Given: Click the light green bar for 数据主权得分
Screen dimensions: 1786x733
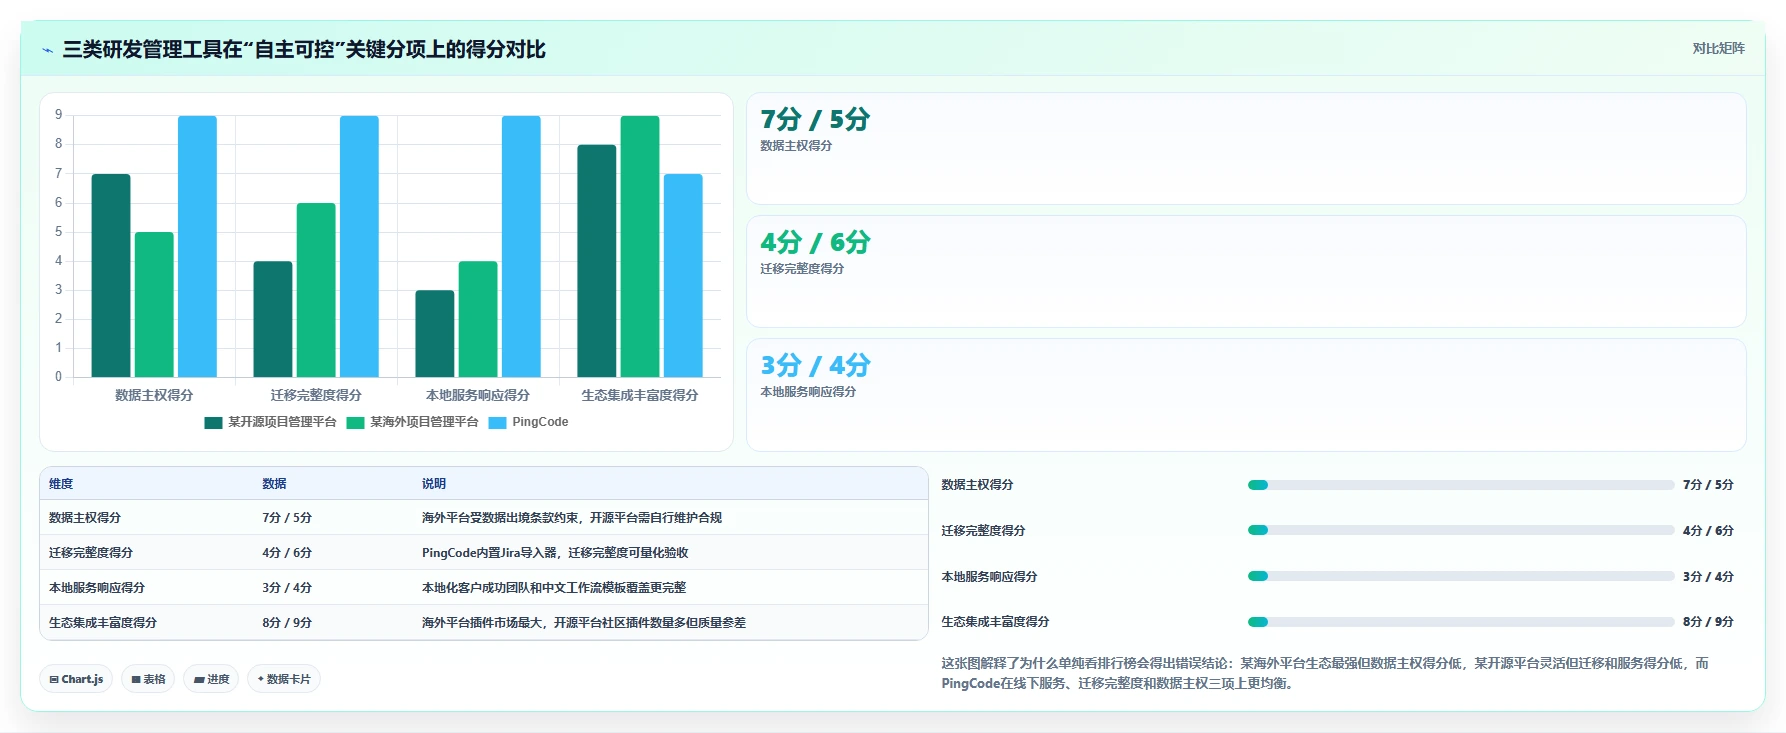Looking at the screenshot, I should coord(154,304).
